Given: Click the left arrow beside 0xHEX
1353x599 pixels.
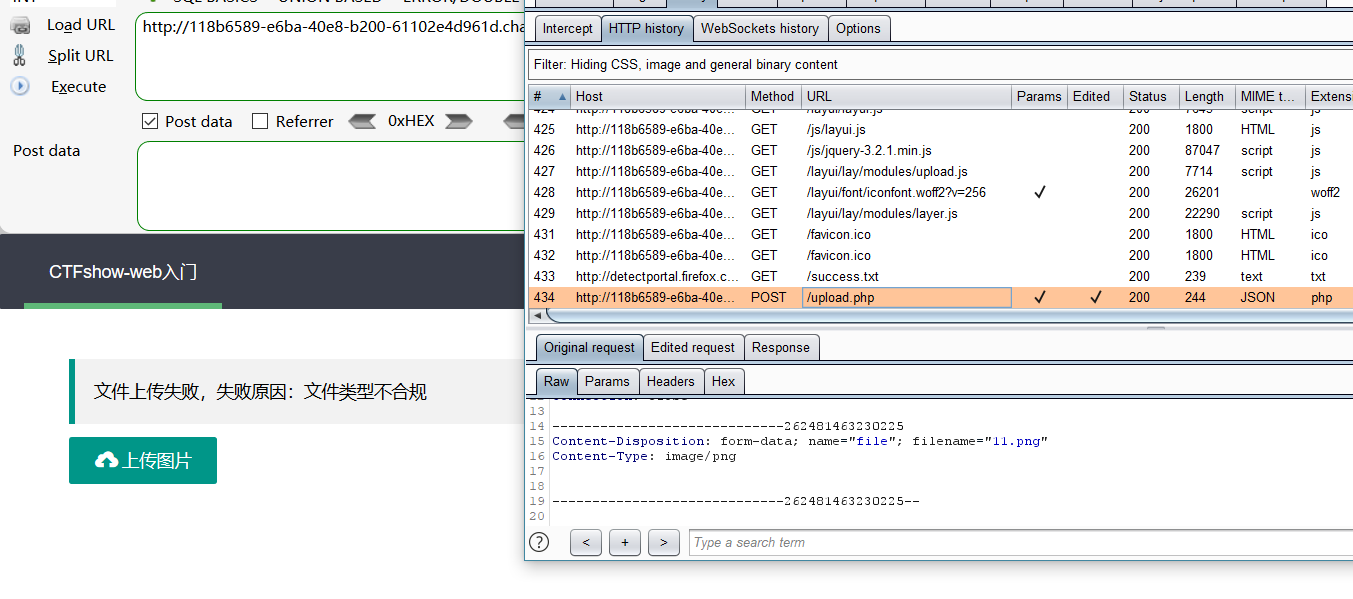Looking at the screenshot, I should click(363, 121).
